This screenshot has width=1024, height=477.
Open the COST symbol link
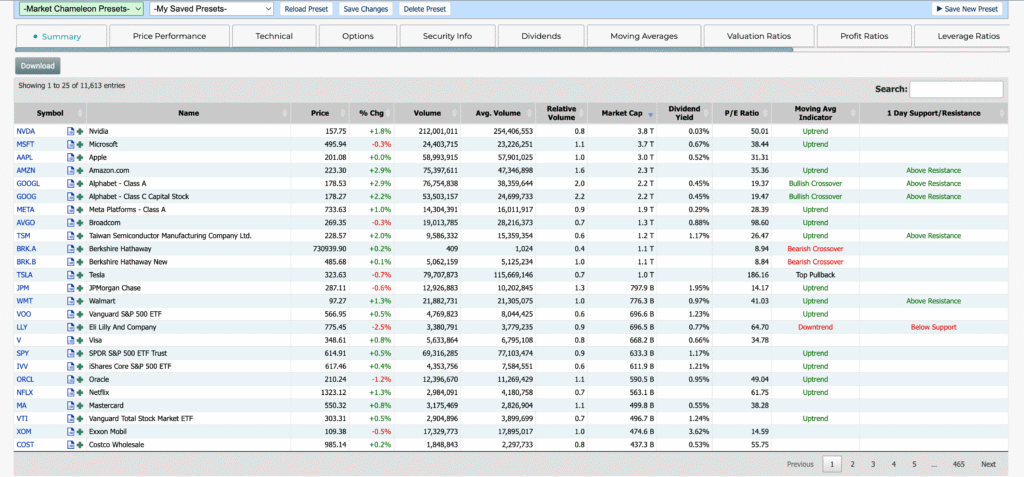coord(25,445)
